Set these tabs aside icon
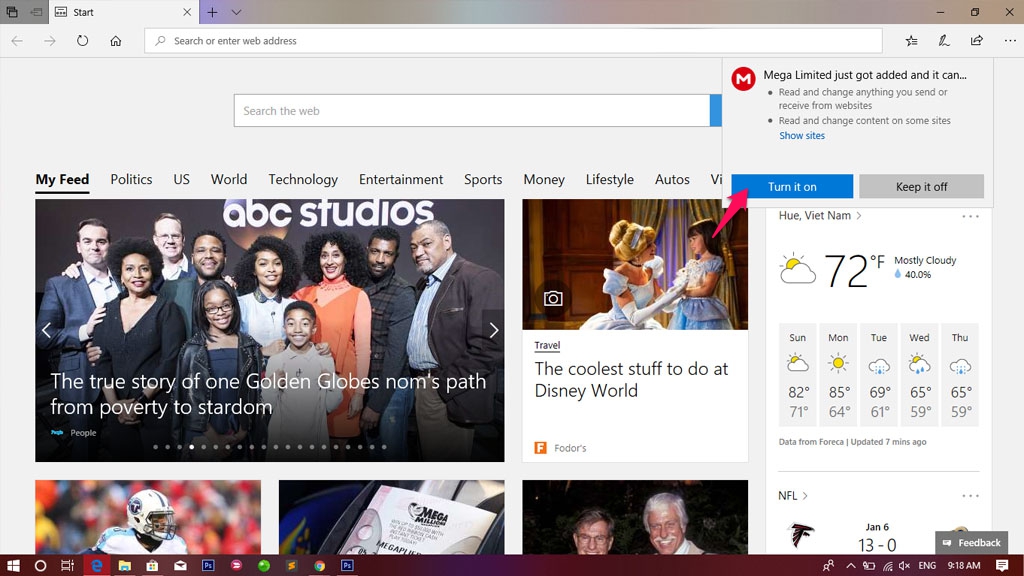Image resolution: width=1024 pixels, height=576 pixels. pos(37,12)
